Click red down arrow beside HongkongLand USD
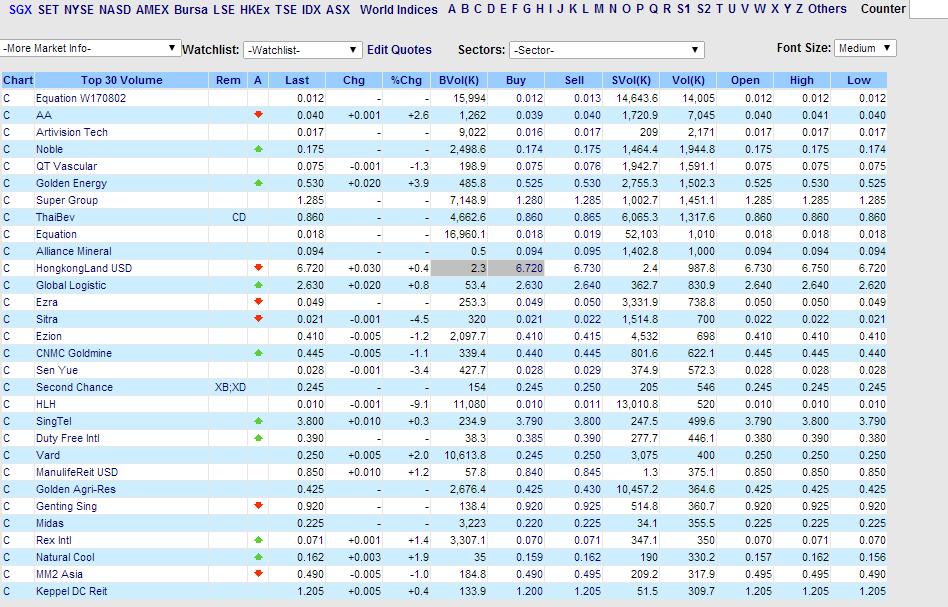Viewport: 948px width, 607px height. click(x=258, y=267)
